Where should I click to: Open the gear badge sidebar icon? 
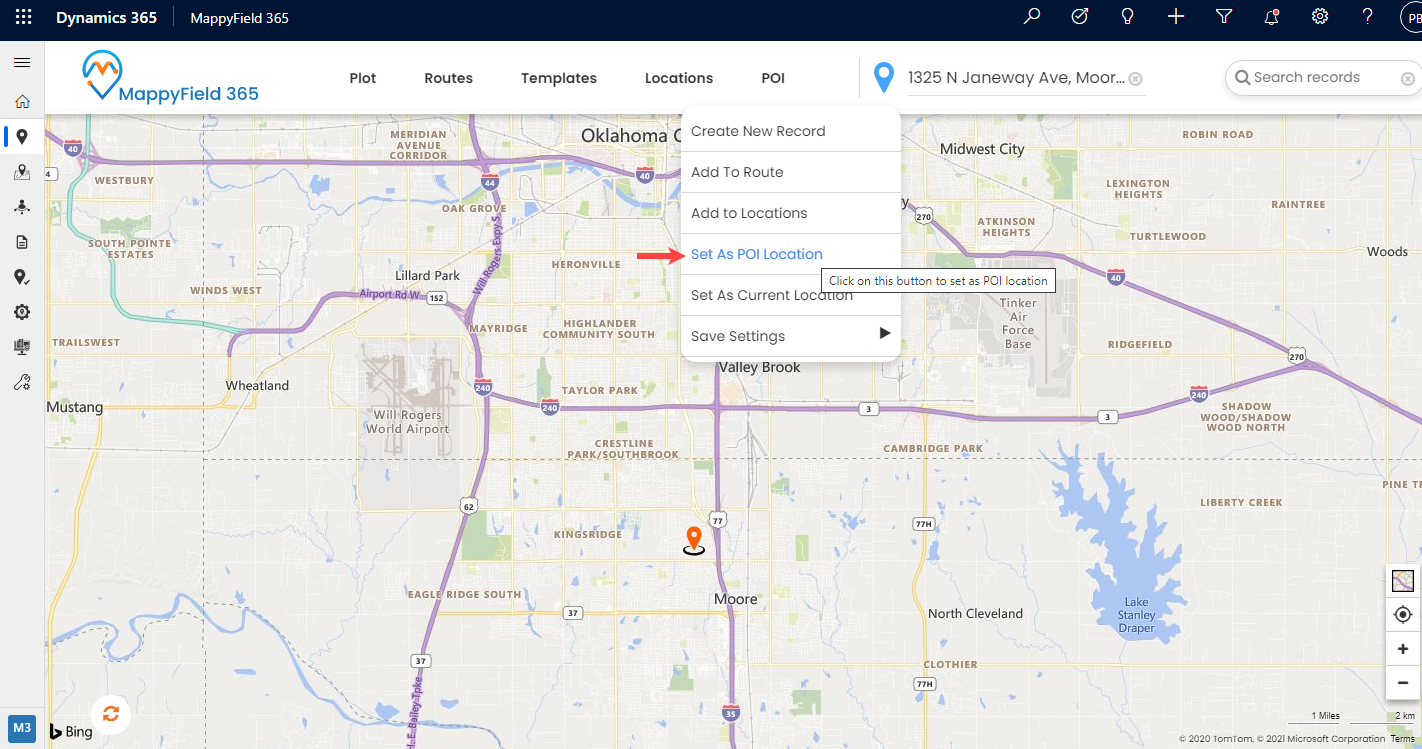click(22, 312)
